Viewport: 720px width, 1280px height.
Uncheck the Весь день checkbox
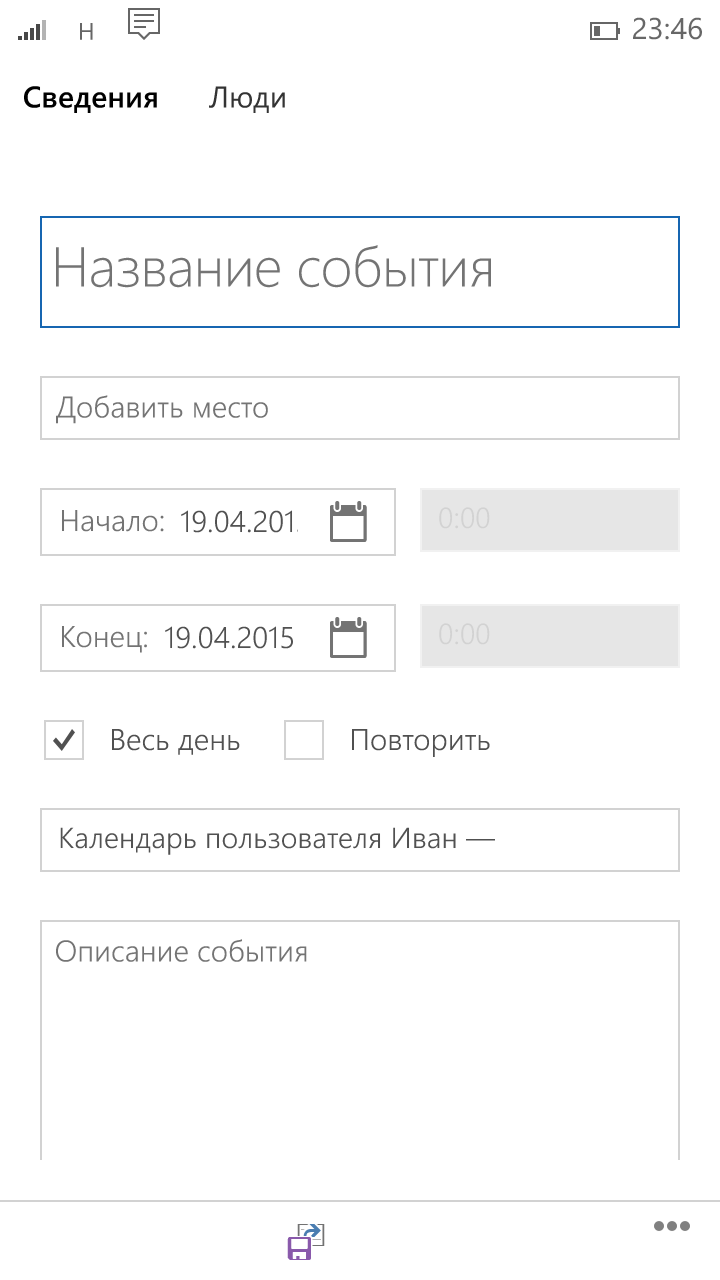[x=64, y=740]
